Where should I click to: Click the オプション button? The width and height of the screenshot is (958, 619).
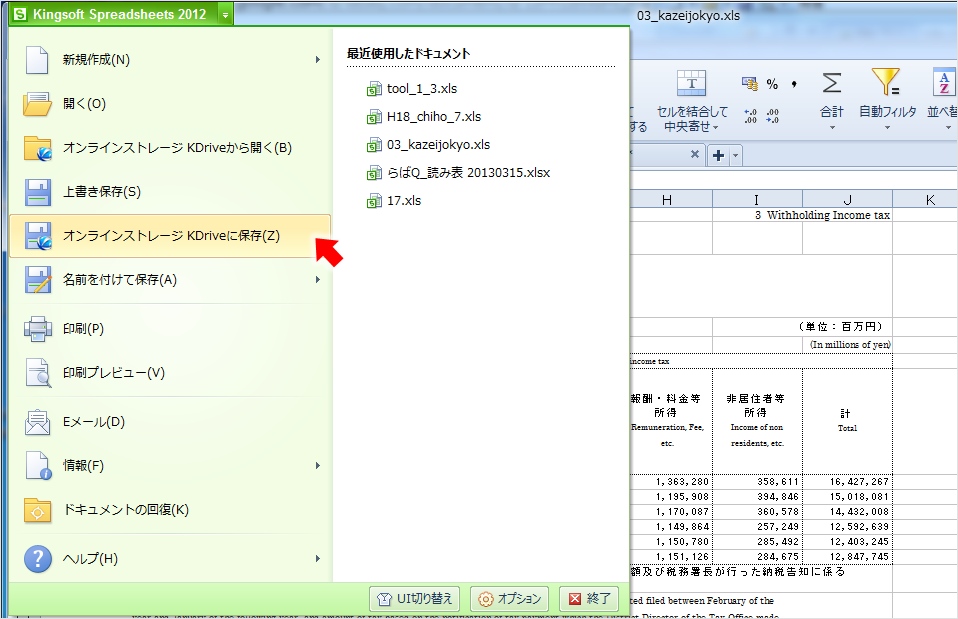[510, 599]
